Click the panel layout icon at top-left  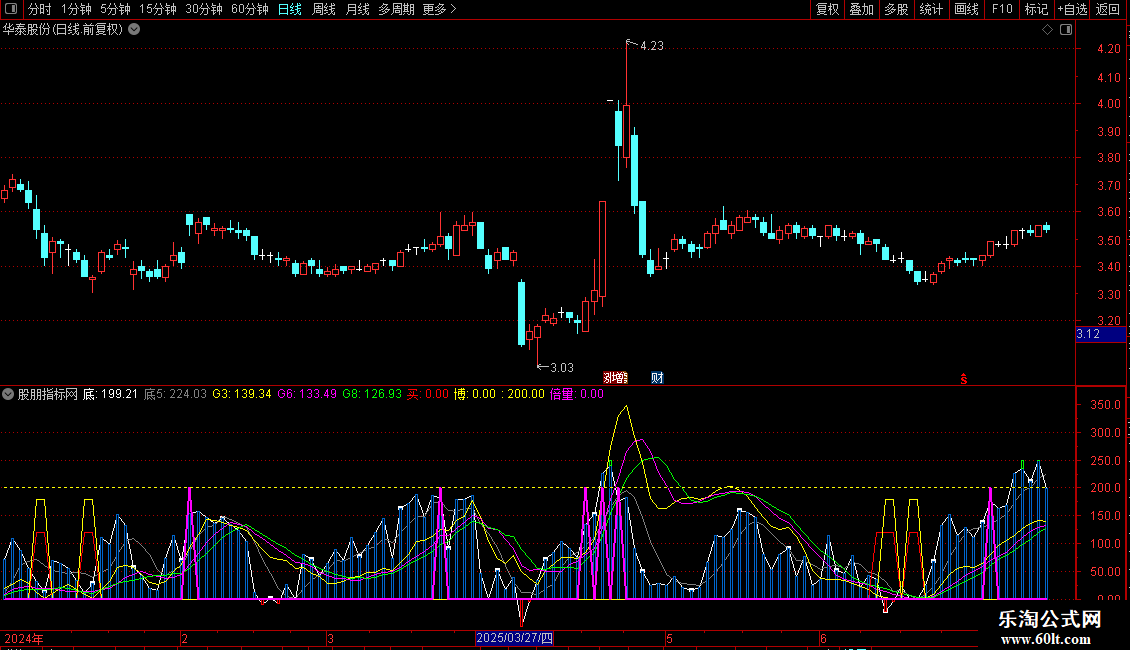(11, 10)
